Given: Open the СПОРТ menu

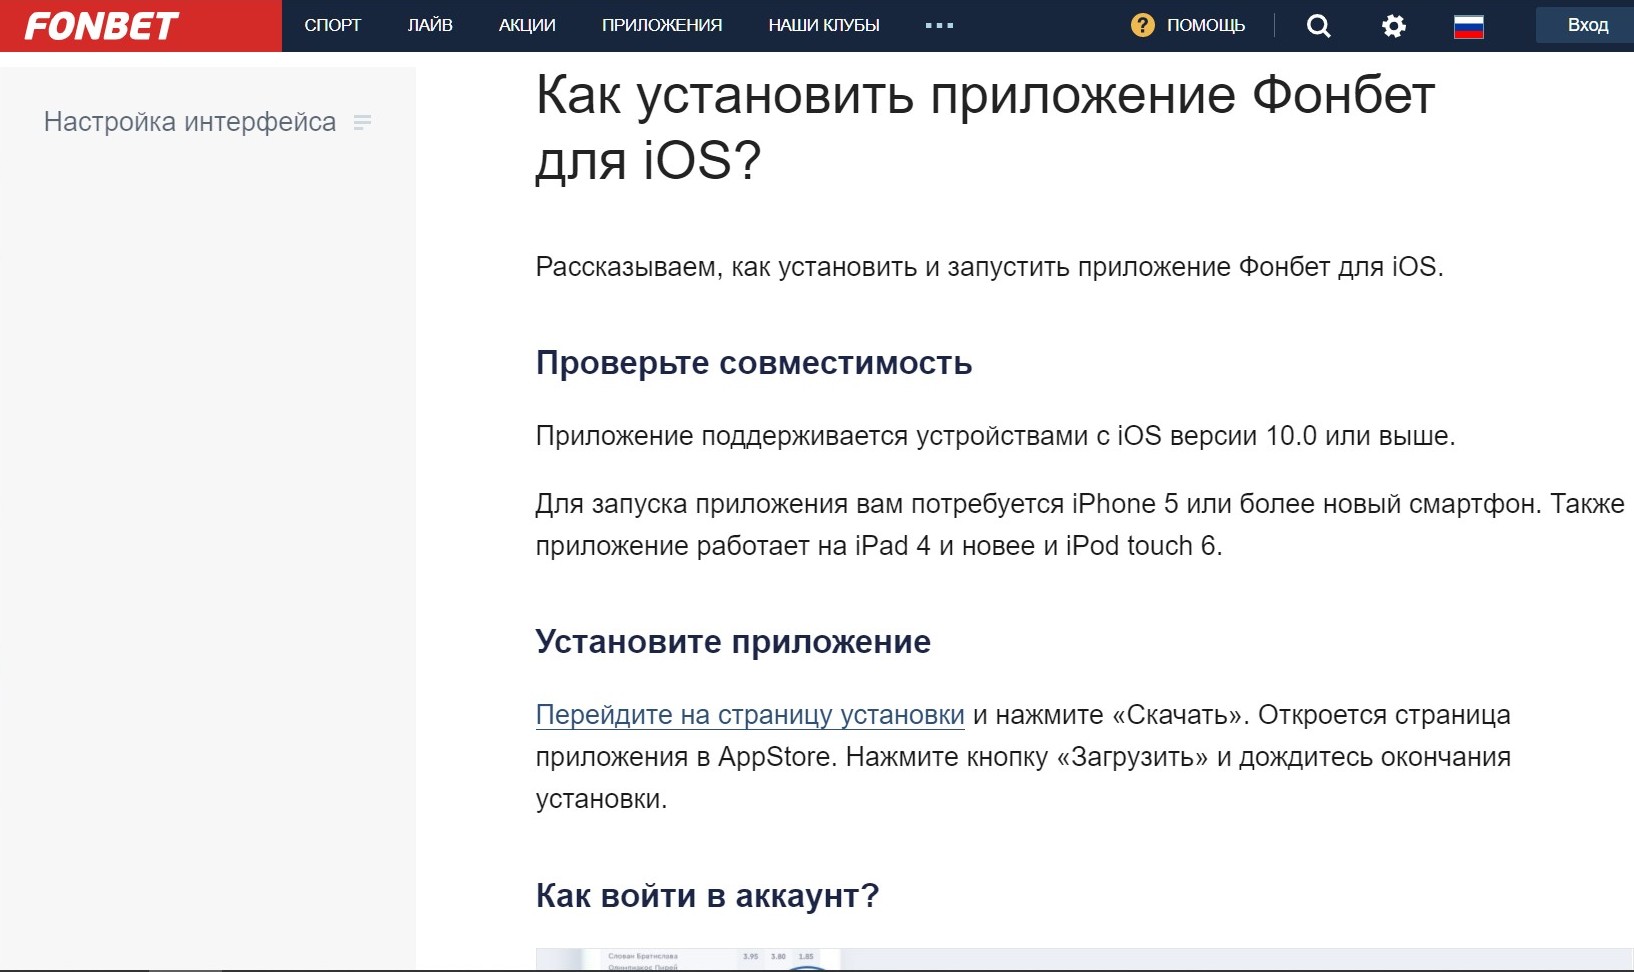Looking at the screenshot, I should coord(333,25).
